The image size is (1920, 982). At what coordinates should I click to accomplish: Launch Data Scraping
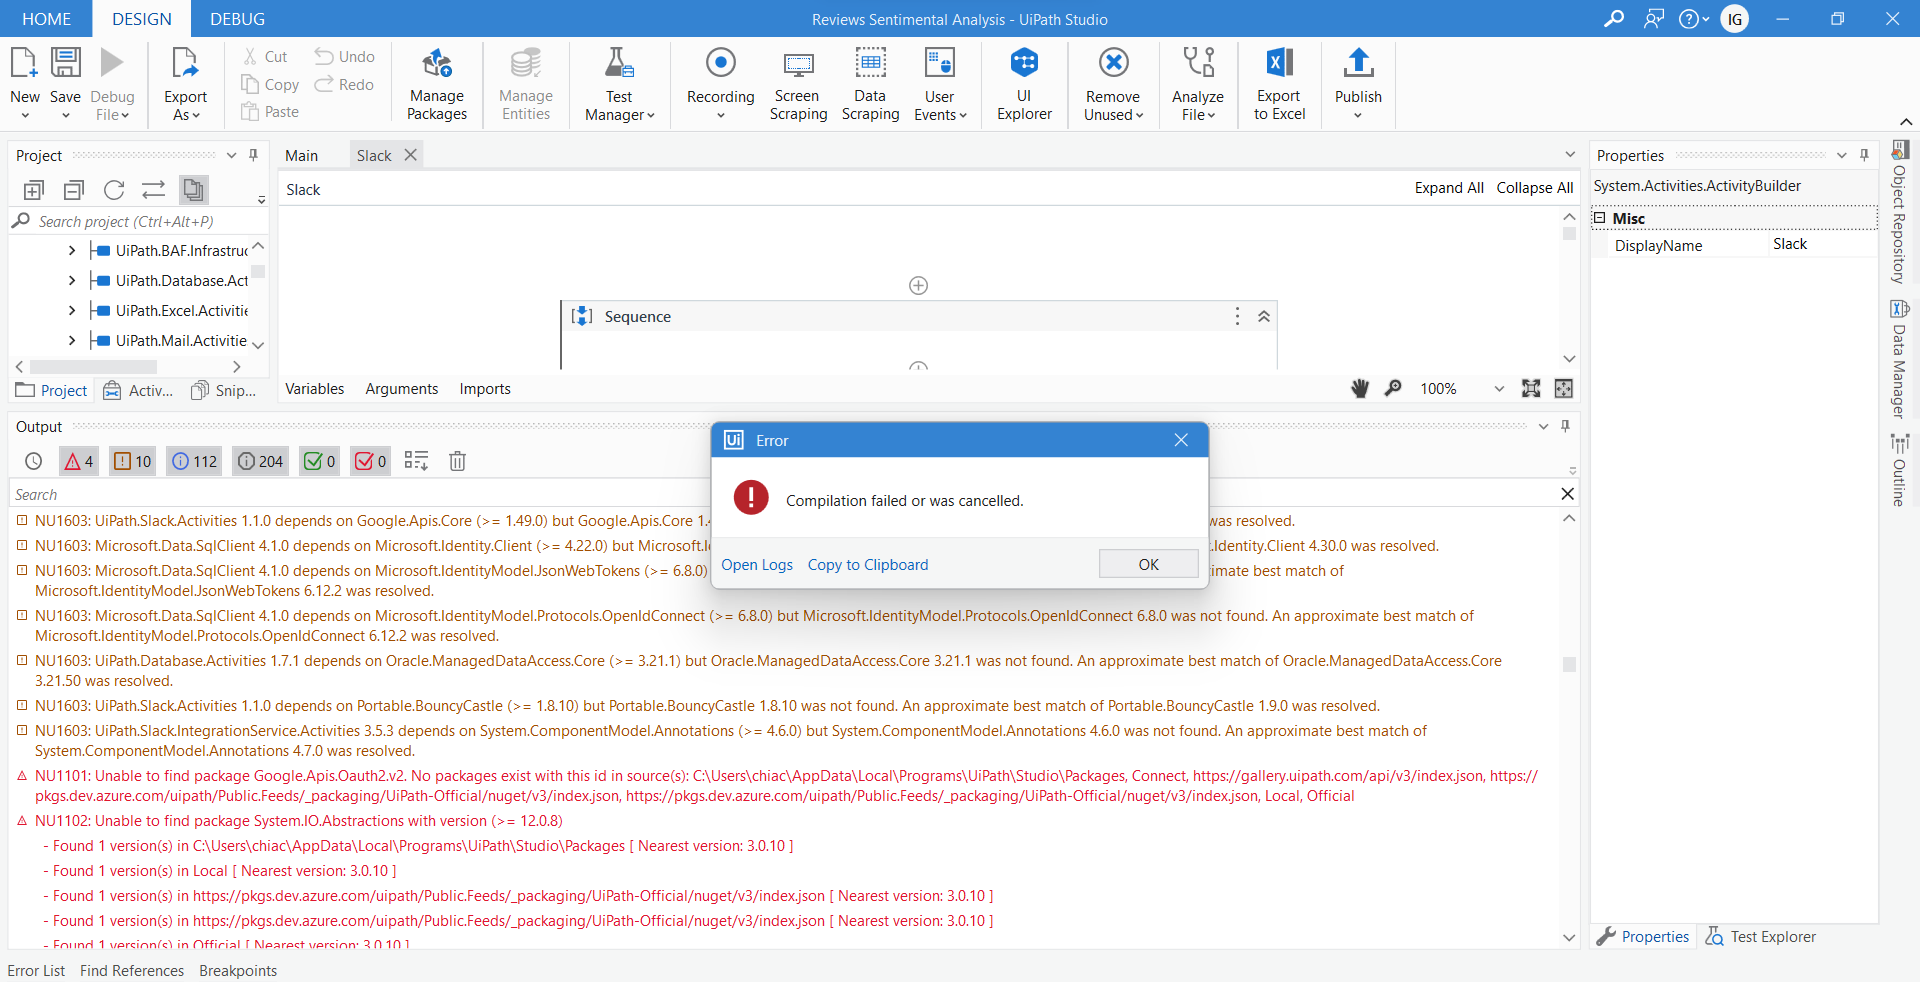pos(870,85)
